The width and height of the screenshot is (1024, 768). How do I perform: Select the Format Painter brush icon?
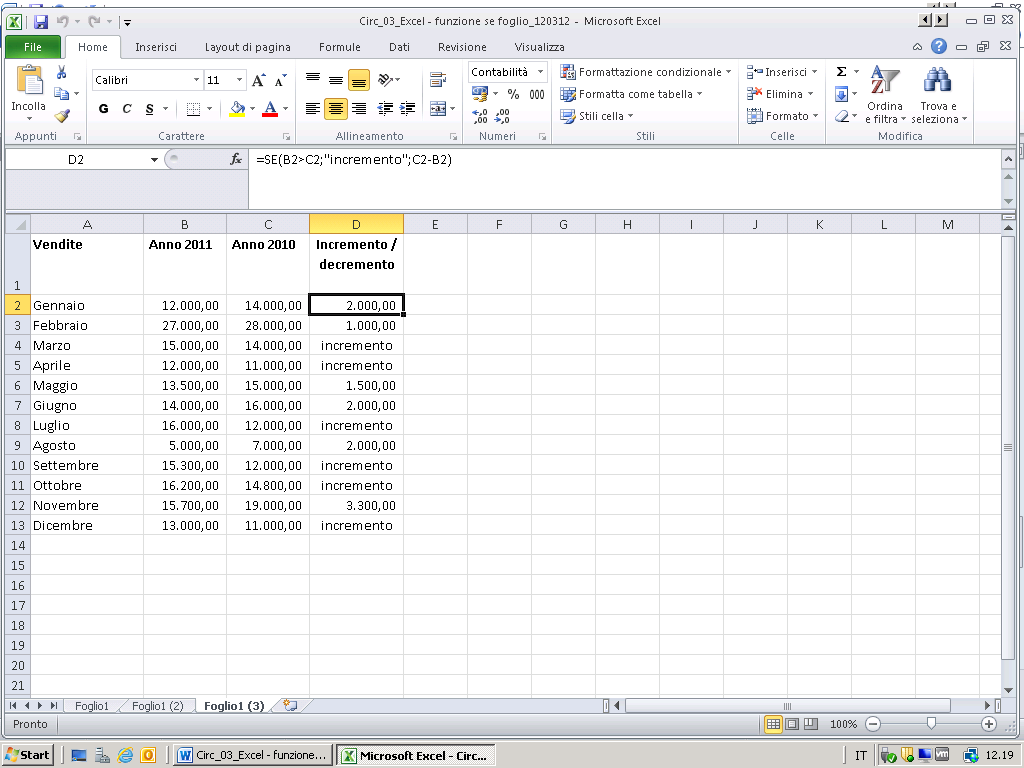(61, 116)
